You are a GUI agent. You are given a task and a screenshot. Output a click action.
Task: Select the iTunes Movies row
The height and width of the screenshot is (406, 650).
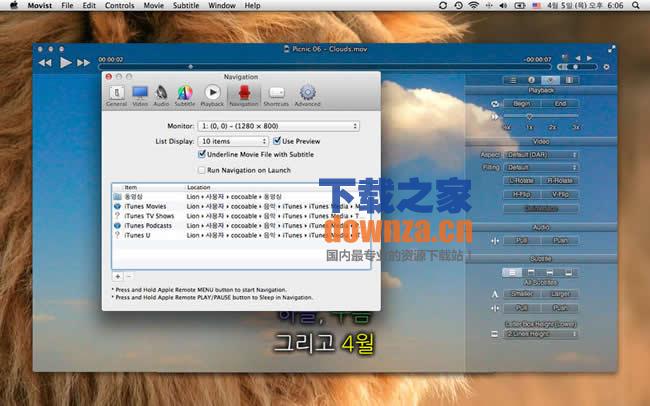click(x=240, y=206)
